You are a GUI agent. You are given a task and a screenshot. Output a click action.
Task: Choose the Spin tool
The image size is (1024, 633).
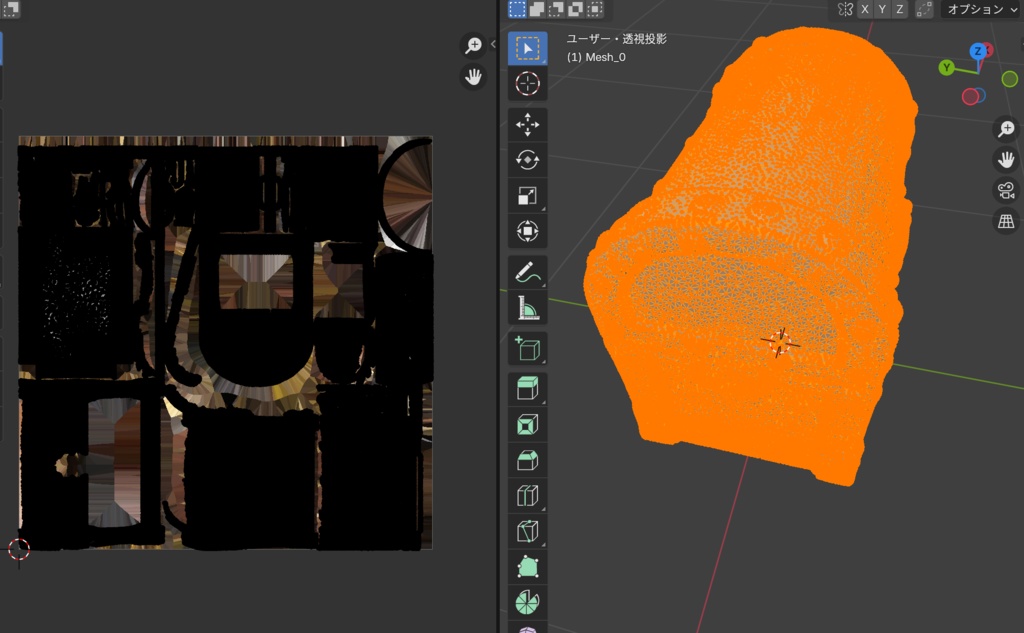(x=528, y=602)
